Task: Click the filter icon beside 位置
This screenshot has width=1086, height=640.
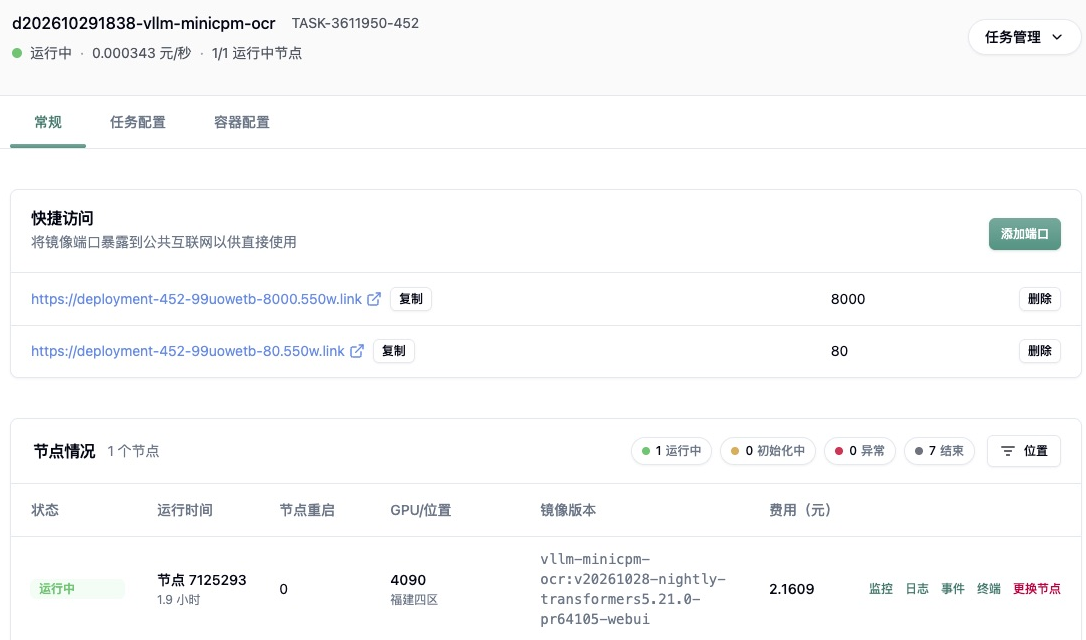Action: 1008,451
